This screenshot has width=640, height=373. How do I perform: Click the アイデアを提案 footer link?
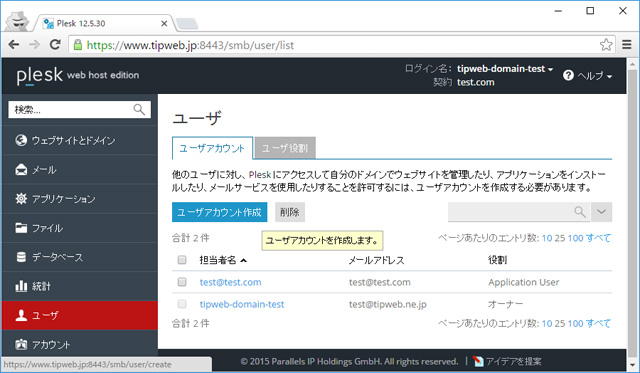(x=513, y=361)
